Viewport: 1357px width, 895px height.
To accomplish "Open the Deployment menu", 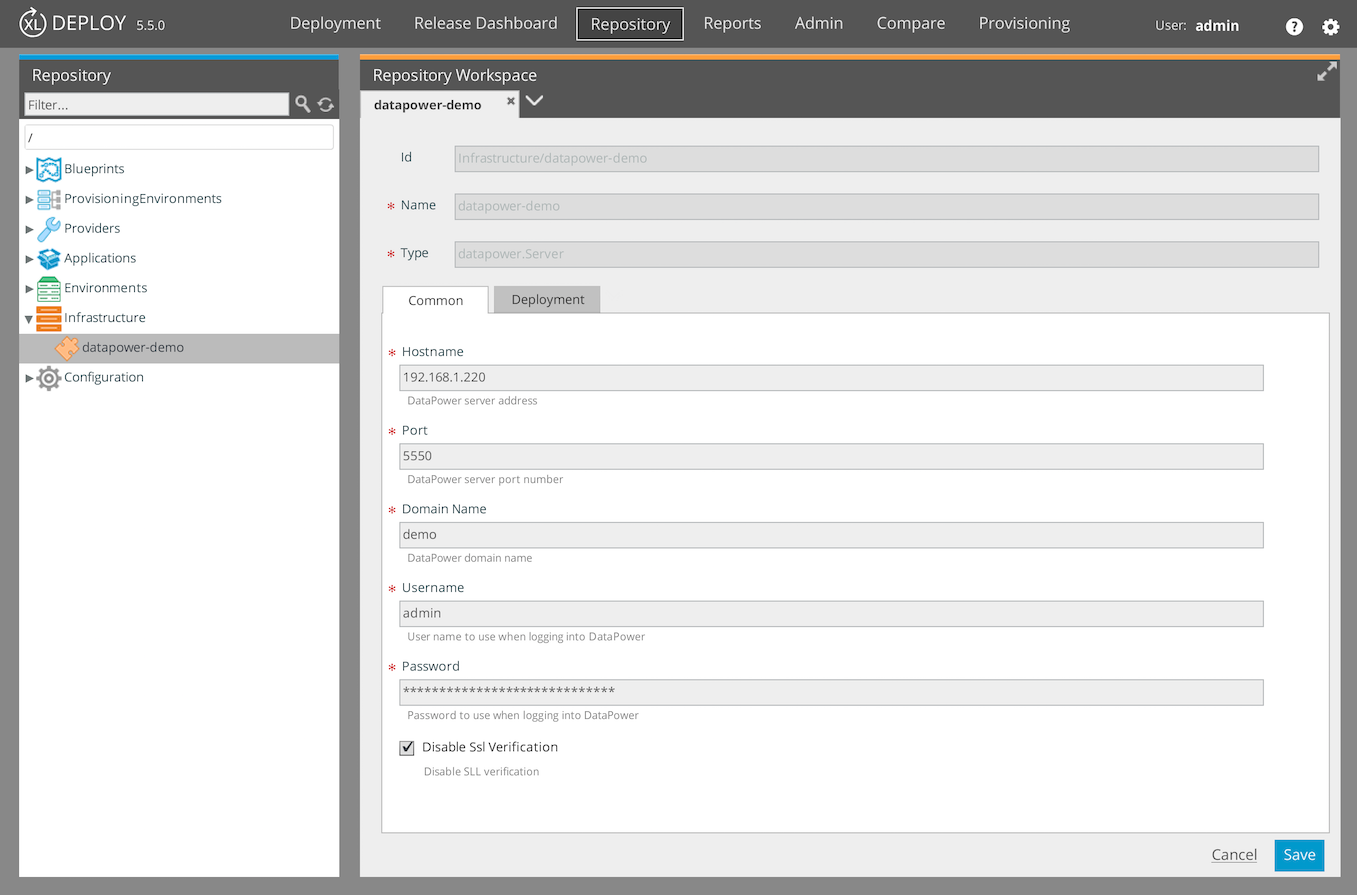I will coord(335,23).
